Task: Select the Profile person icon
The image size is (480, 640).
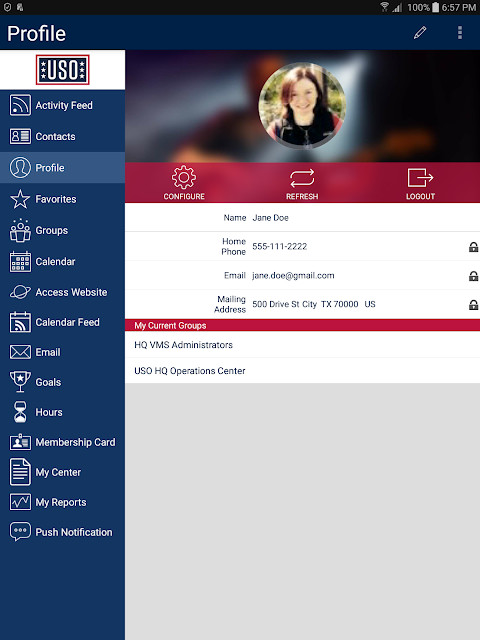Action: tap(20, 167)
